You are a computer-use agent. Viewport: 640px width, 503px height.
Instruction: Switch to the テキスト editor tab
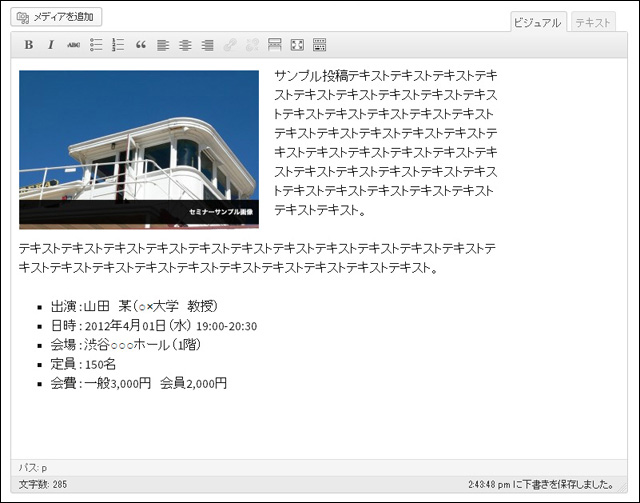click(593, 22)
